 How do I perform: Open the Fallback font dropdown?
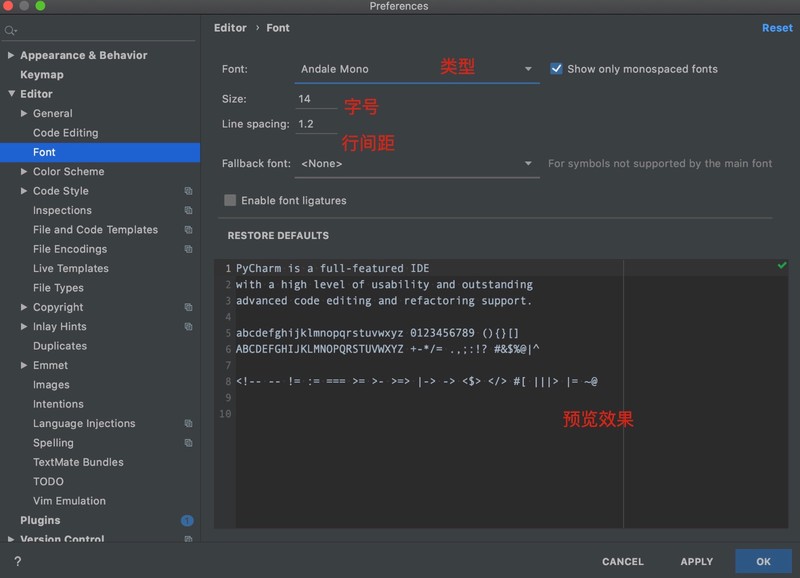click(417, 164)
